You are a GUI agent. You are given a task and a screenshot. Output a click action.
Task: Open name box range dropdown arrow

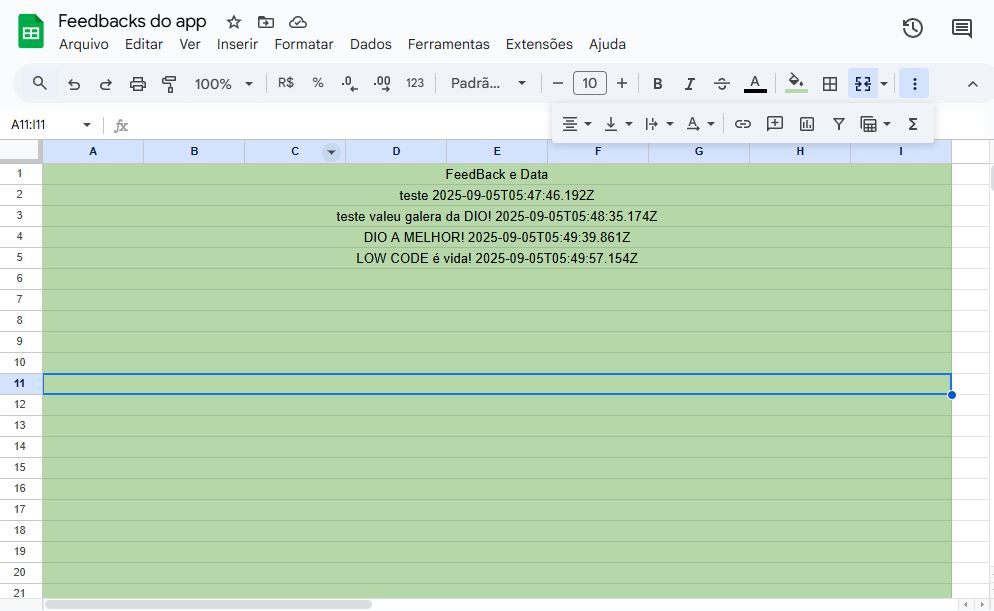[x=87, y=125]
